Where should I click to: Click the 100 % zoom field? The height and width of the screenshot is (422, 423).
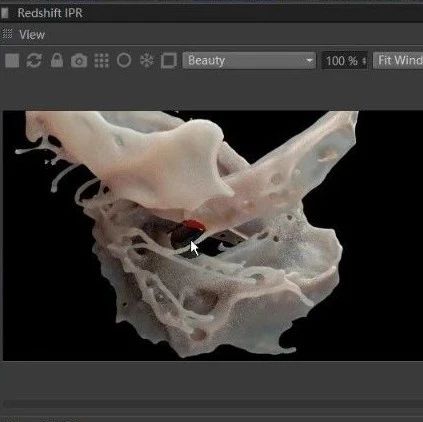pyautogui.click(x=345, y=61)
